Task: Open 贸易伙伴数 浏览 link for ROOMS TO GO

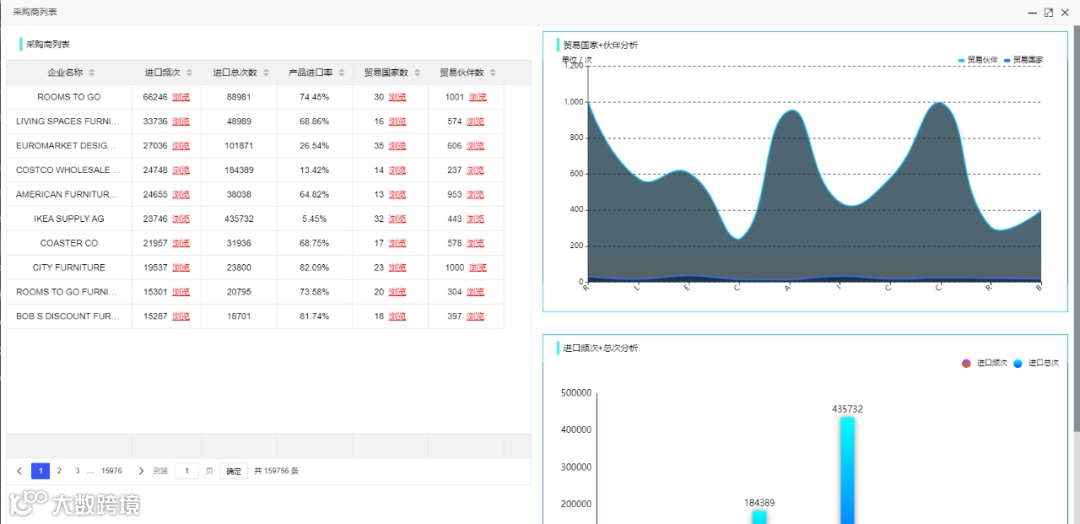Action: [478, 97]
